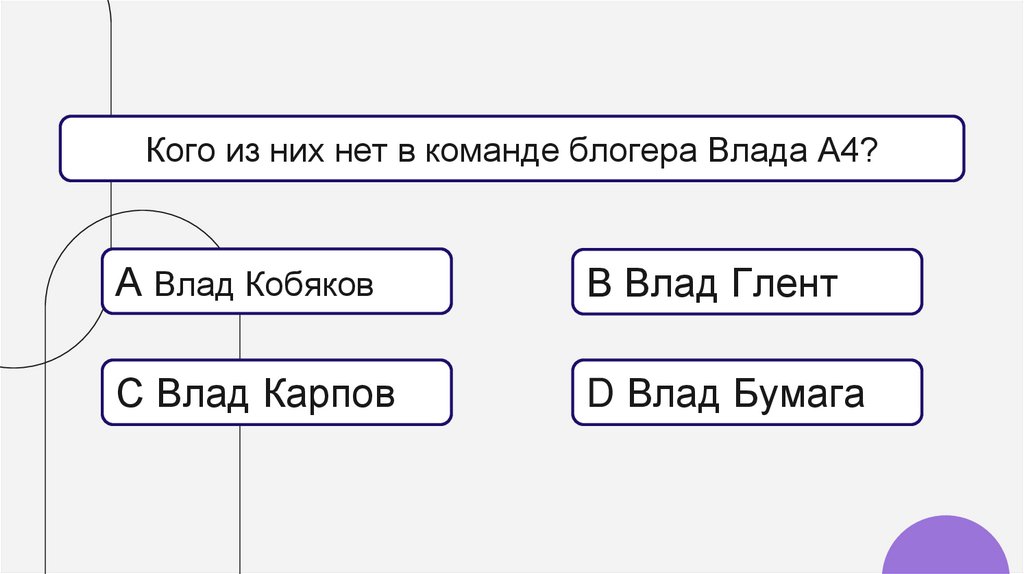This screenshot has width=1024, height=574.
Task: Click the letter D before Влад Бумага
Action: [x=600, y=394]
